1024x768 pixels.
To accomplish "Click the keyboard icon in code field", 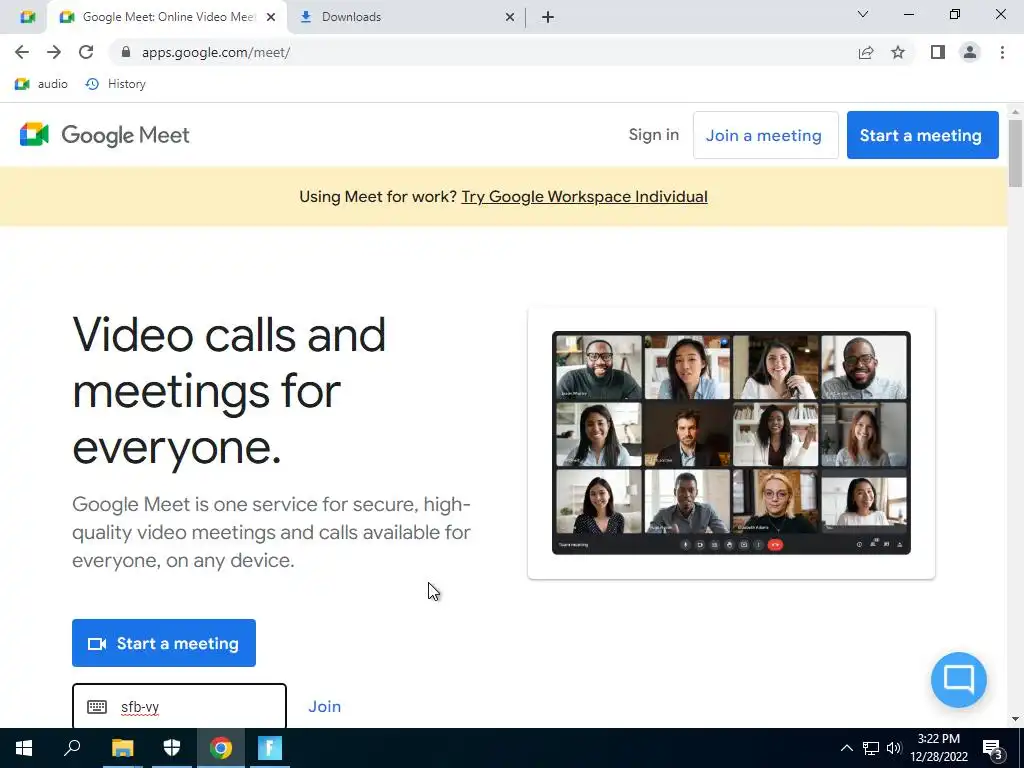I will 97,707.
